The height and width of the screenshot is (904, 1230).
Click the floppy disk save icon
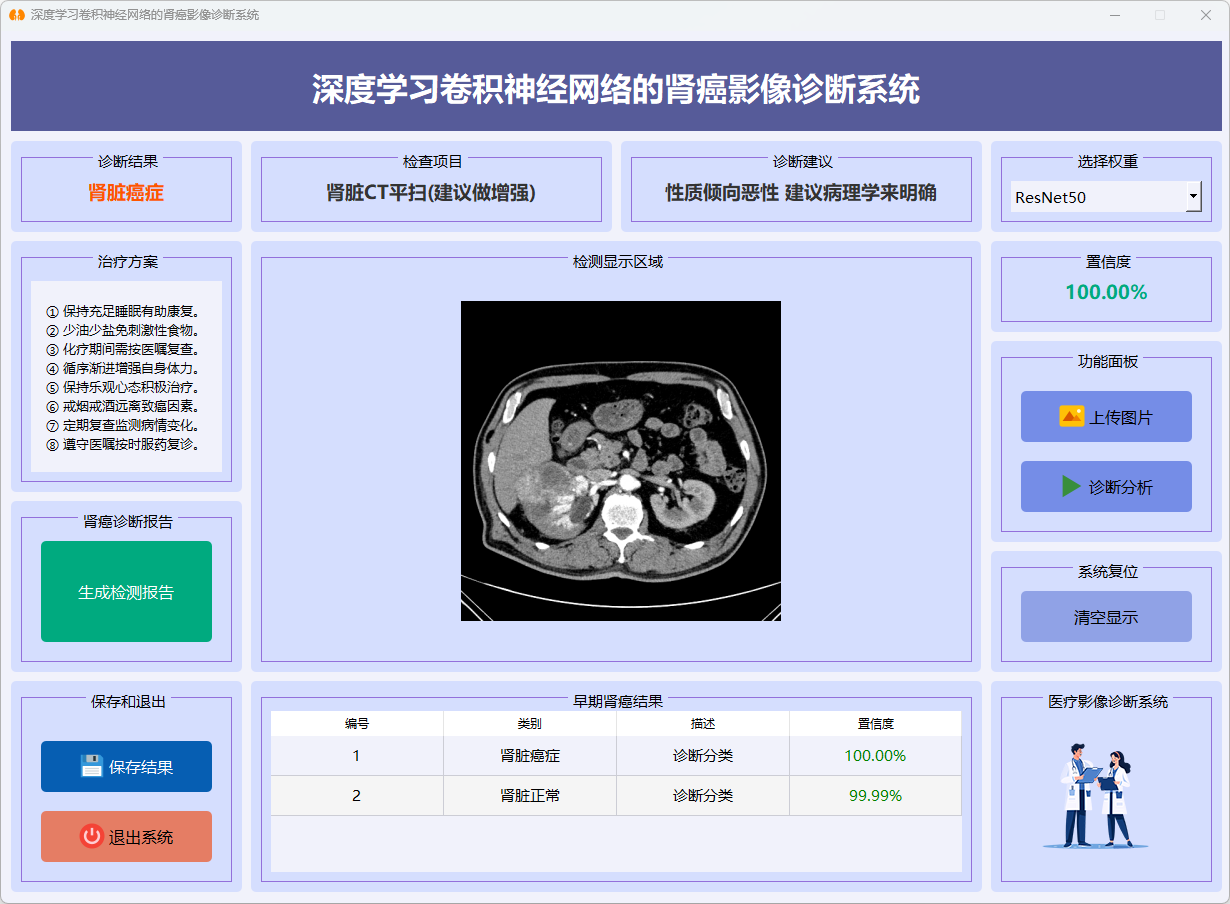92,767
